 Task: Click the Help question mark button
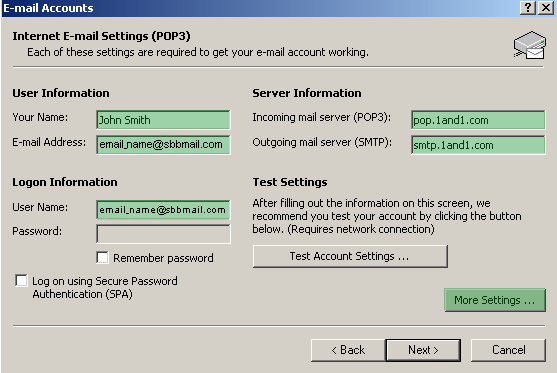click(528, 7)
